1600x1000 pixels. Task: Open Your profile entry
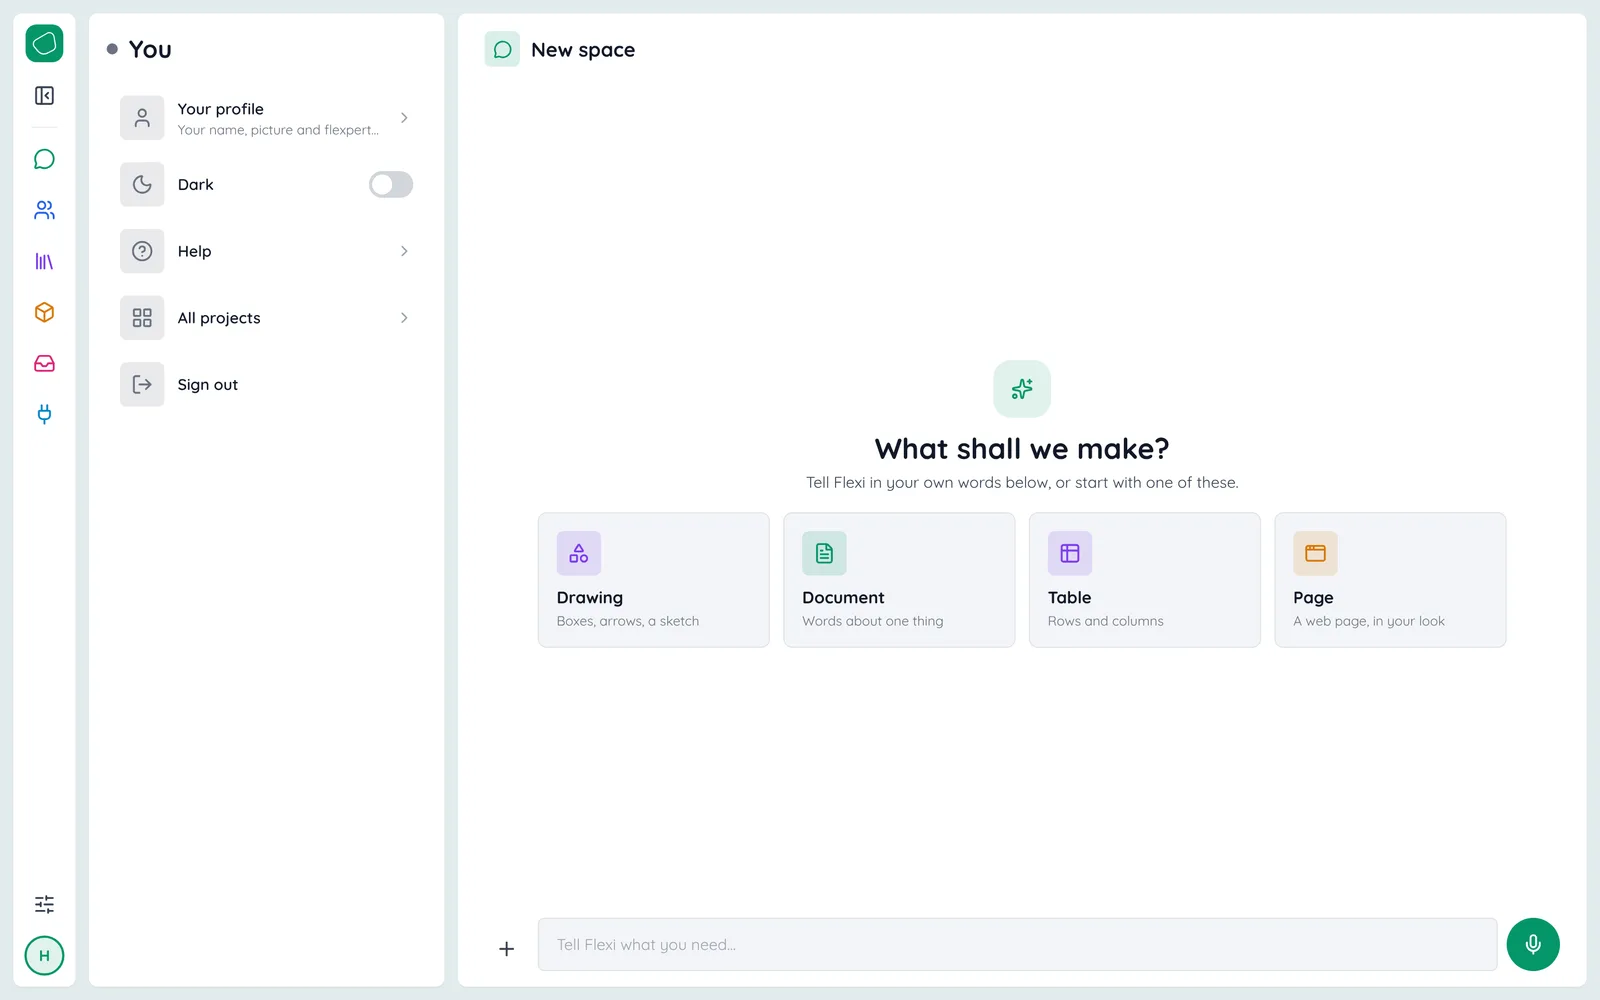(266, 118)
